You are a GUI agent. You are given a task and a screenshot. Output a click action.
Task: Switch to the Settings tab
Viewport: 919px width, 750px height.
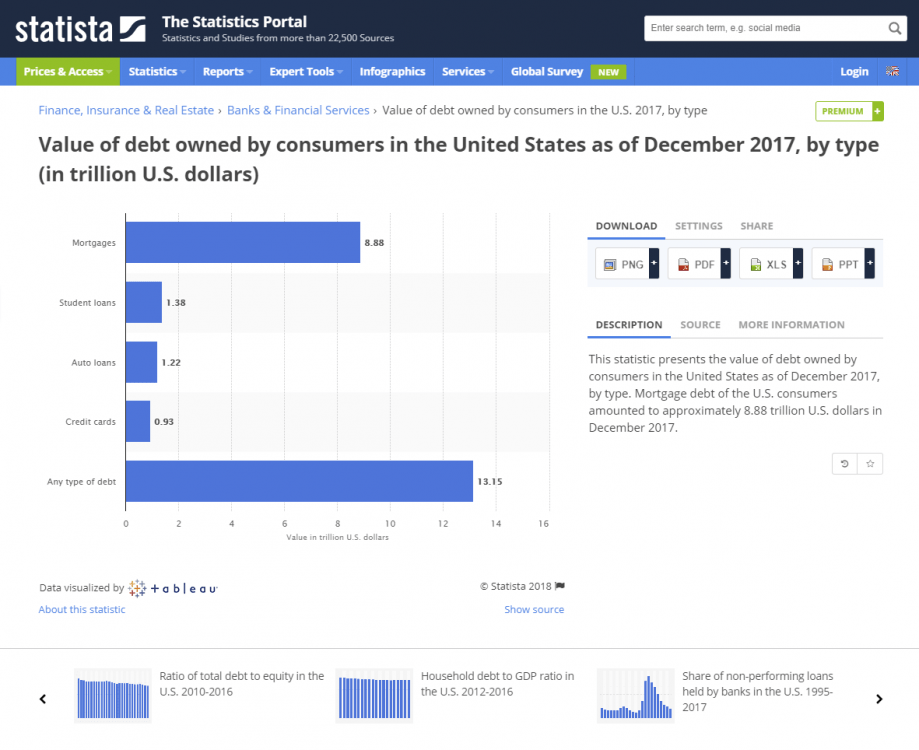(698, 226)
